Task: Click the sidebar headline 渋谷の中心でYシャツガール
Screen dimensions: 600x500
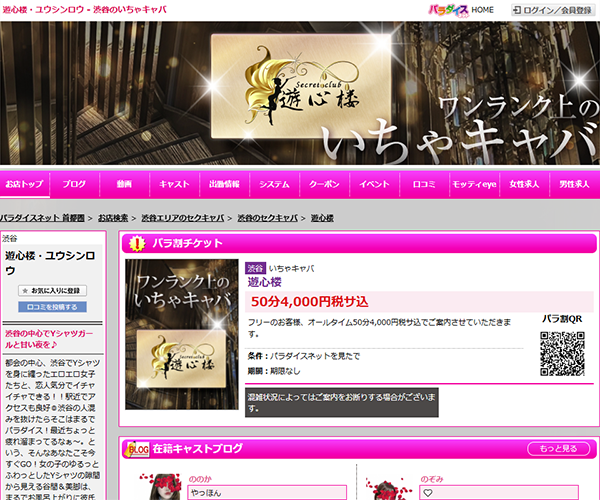Action: [49, 339]
